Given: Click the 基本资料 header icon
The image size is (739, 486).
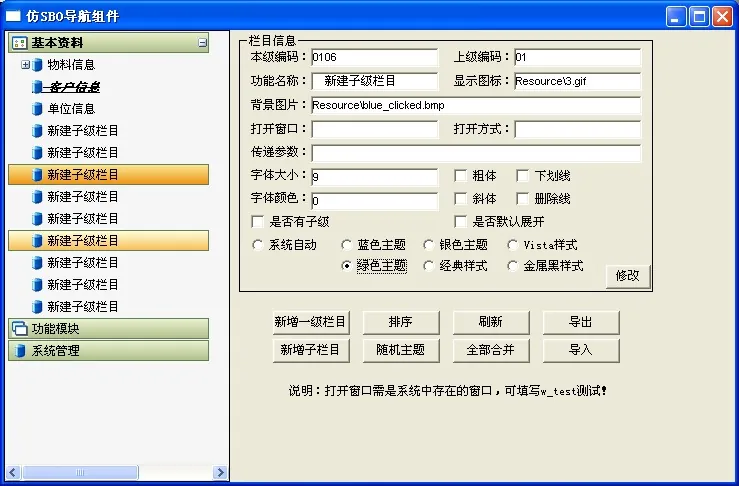Looking at the screenshot, I should (x=19, y=43).
